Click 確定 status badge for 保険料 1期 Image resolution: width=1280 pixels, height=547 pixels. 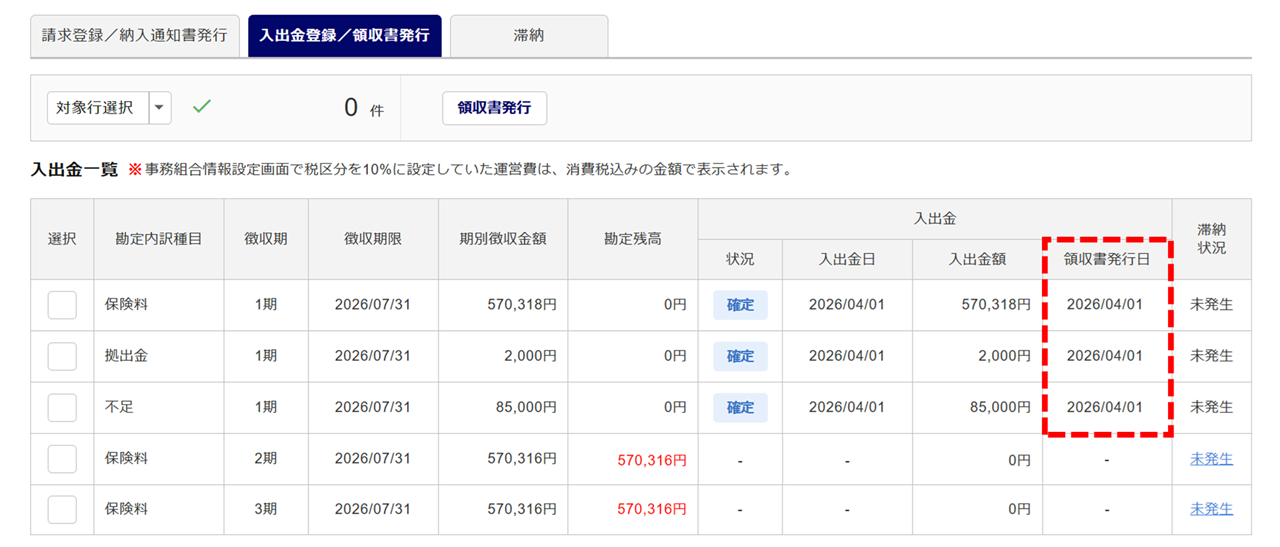740,305
